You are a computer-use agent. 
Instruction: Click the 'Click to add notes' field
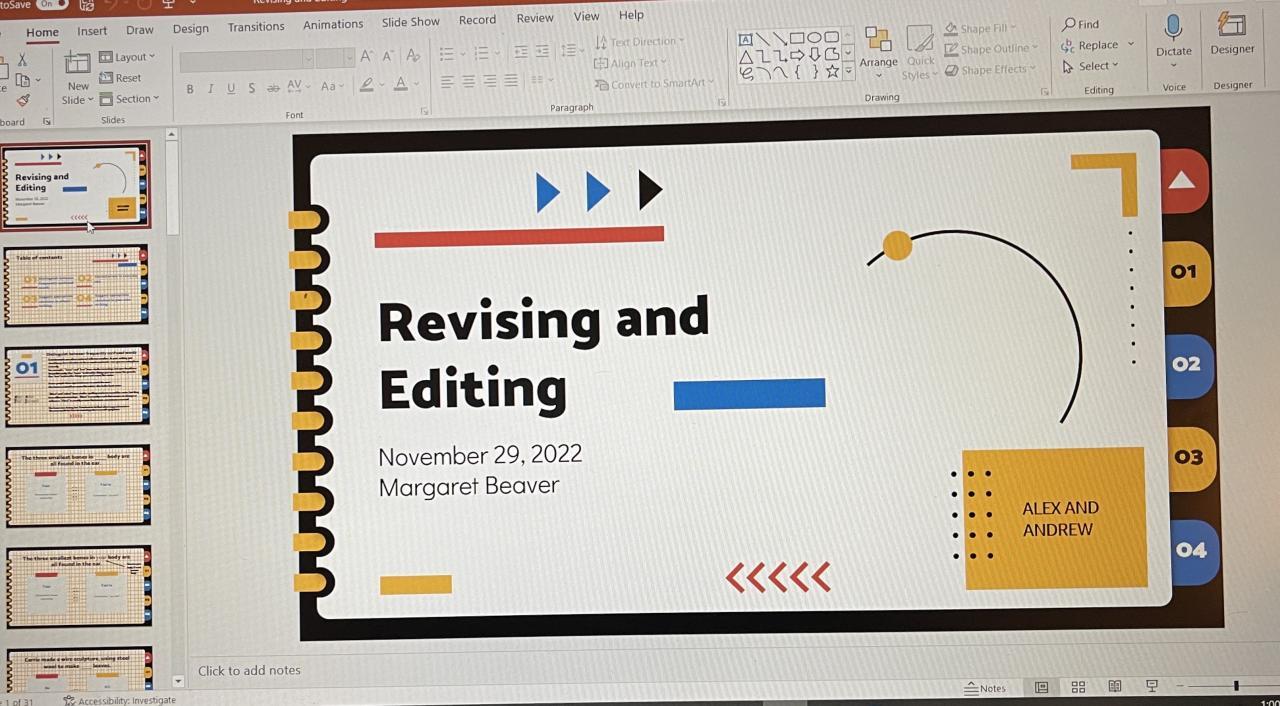[x=249, y=670]
